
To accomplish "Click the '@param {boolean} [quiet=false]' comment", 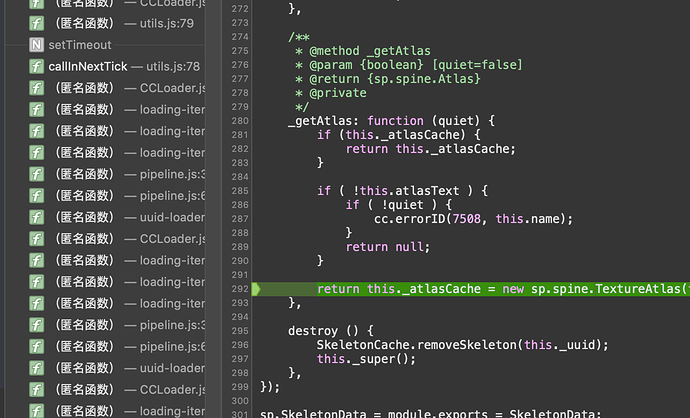I will point(416,65).
